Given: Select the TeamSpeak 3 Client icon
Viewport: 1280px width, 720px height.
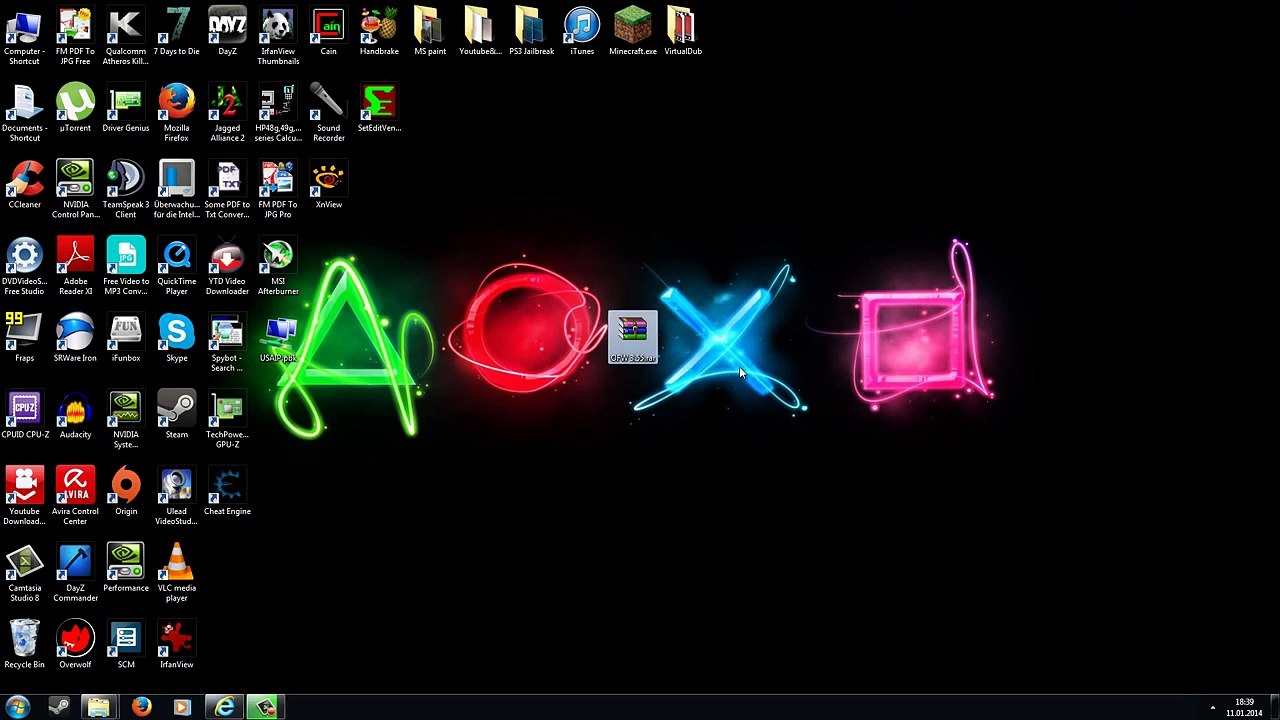Looking at the screenshot, I should (x=125, y=190).
